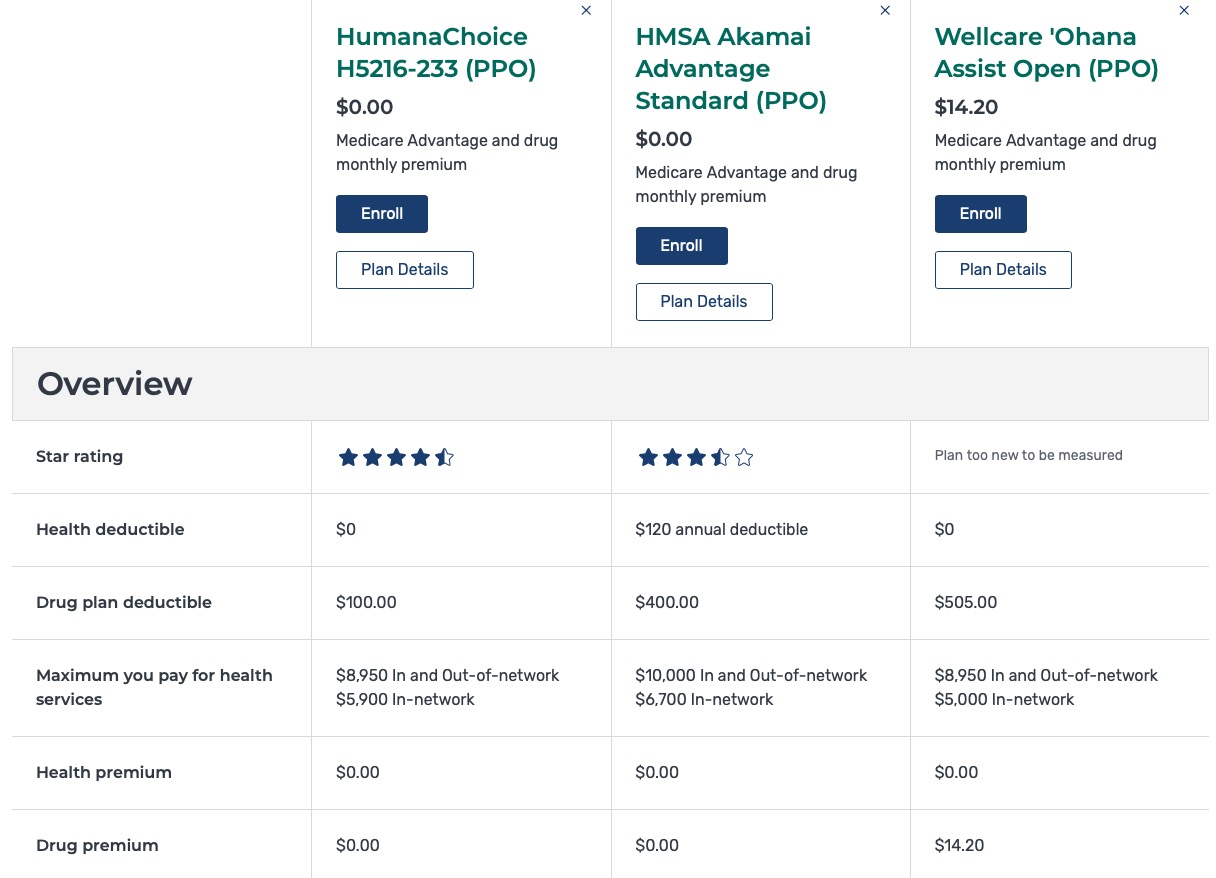This screenshot has height=878, width=1216.
Task: Open the HMSA Akamai Advantage Standard title link
Action: pos(731,69)
